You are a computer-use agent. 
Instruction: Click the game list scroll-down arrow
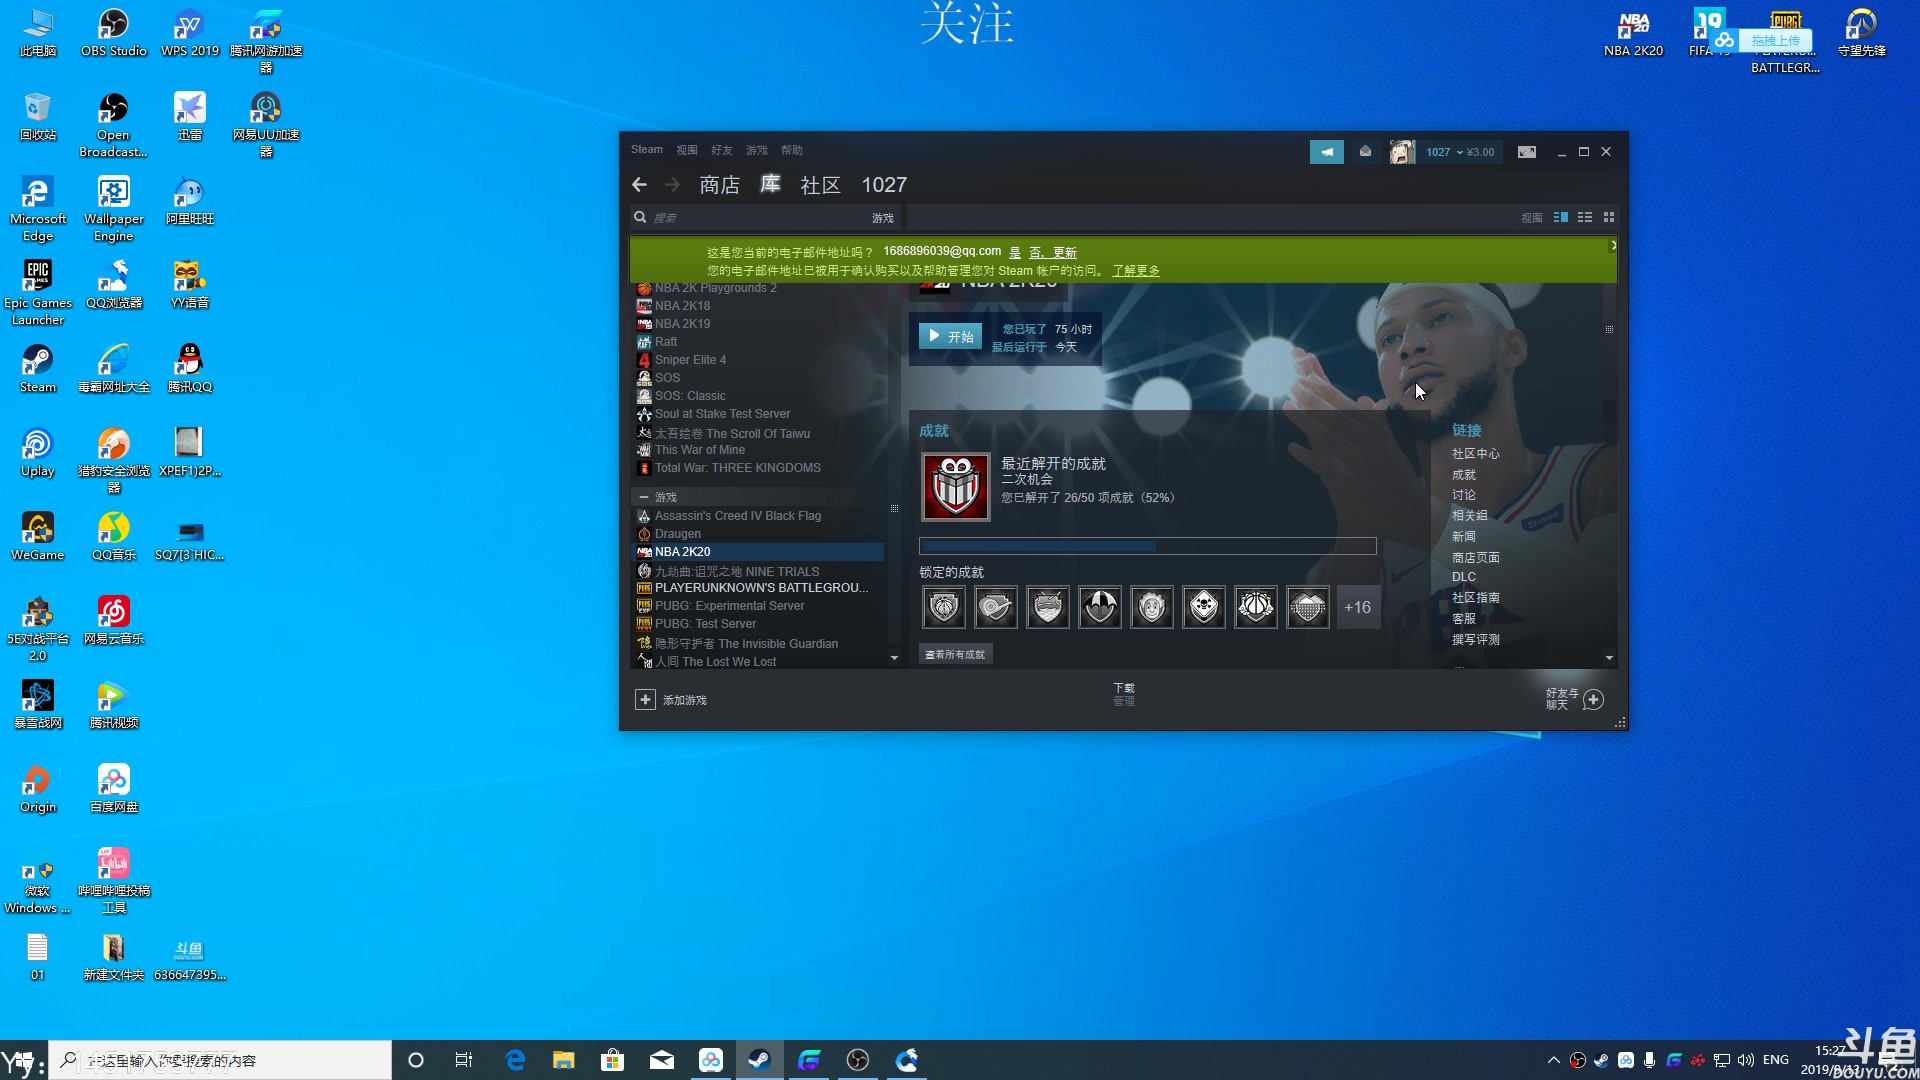pos(894,658)
